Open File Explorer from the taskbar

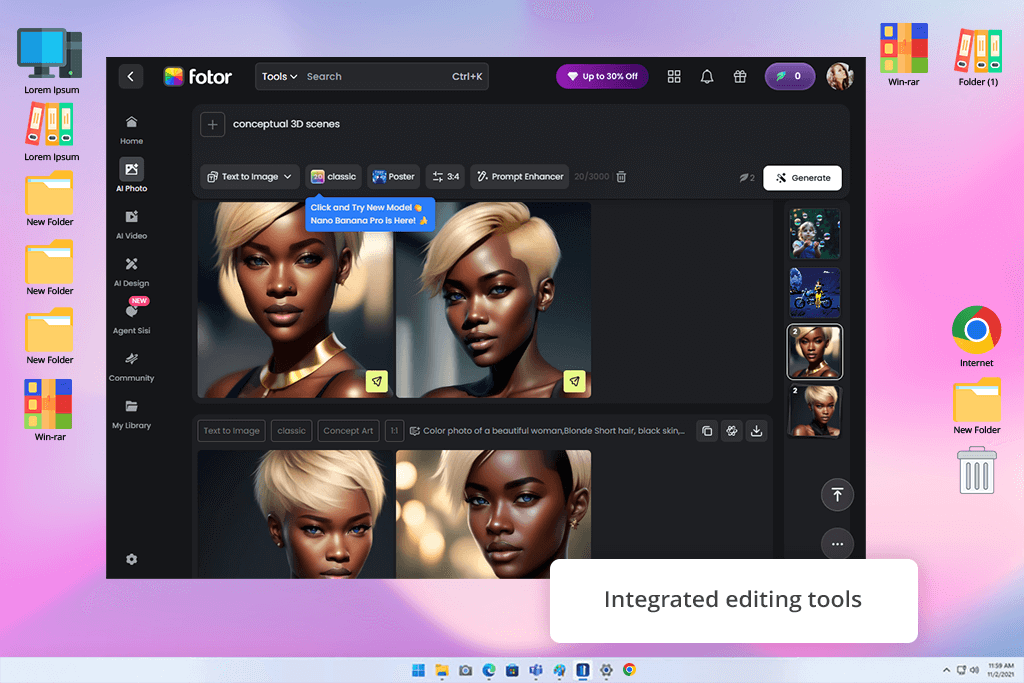[x=442, y=670]
